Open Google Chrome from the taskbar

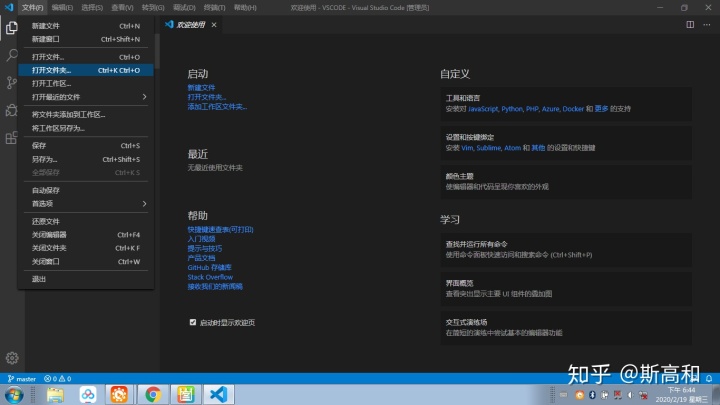tap(153, 395)
